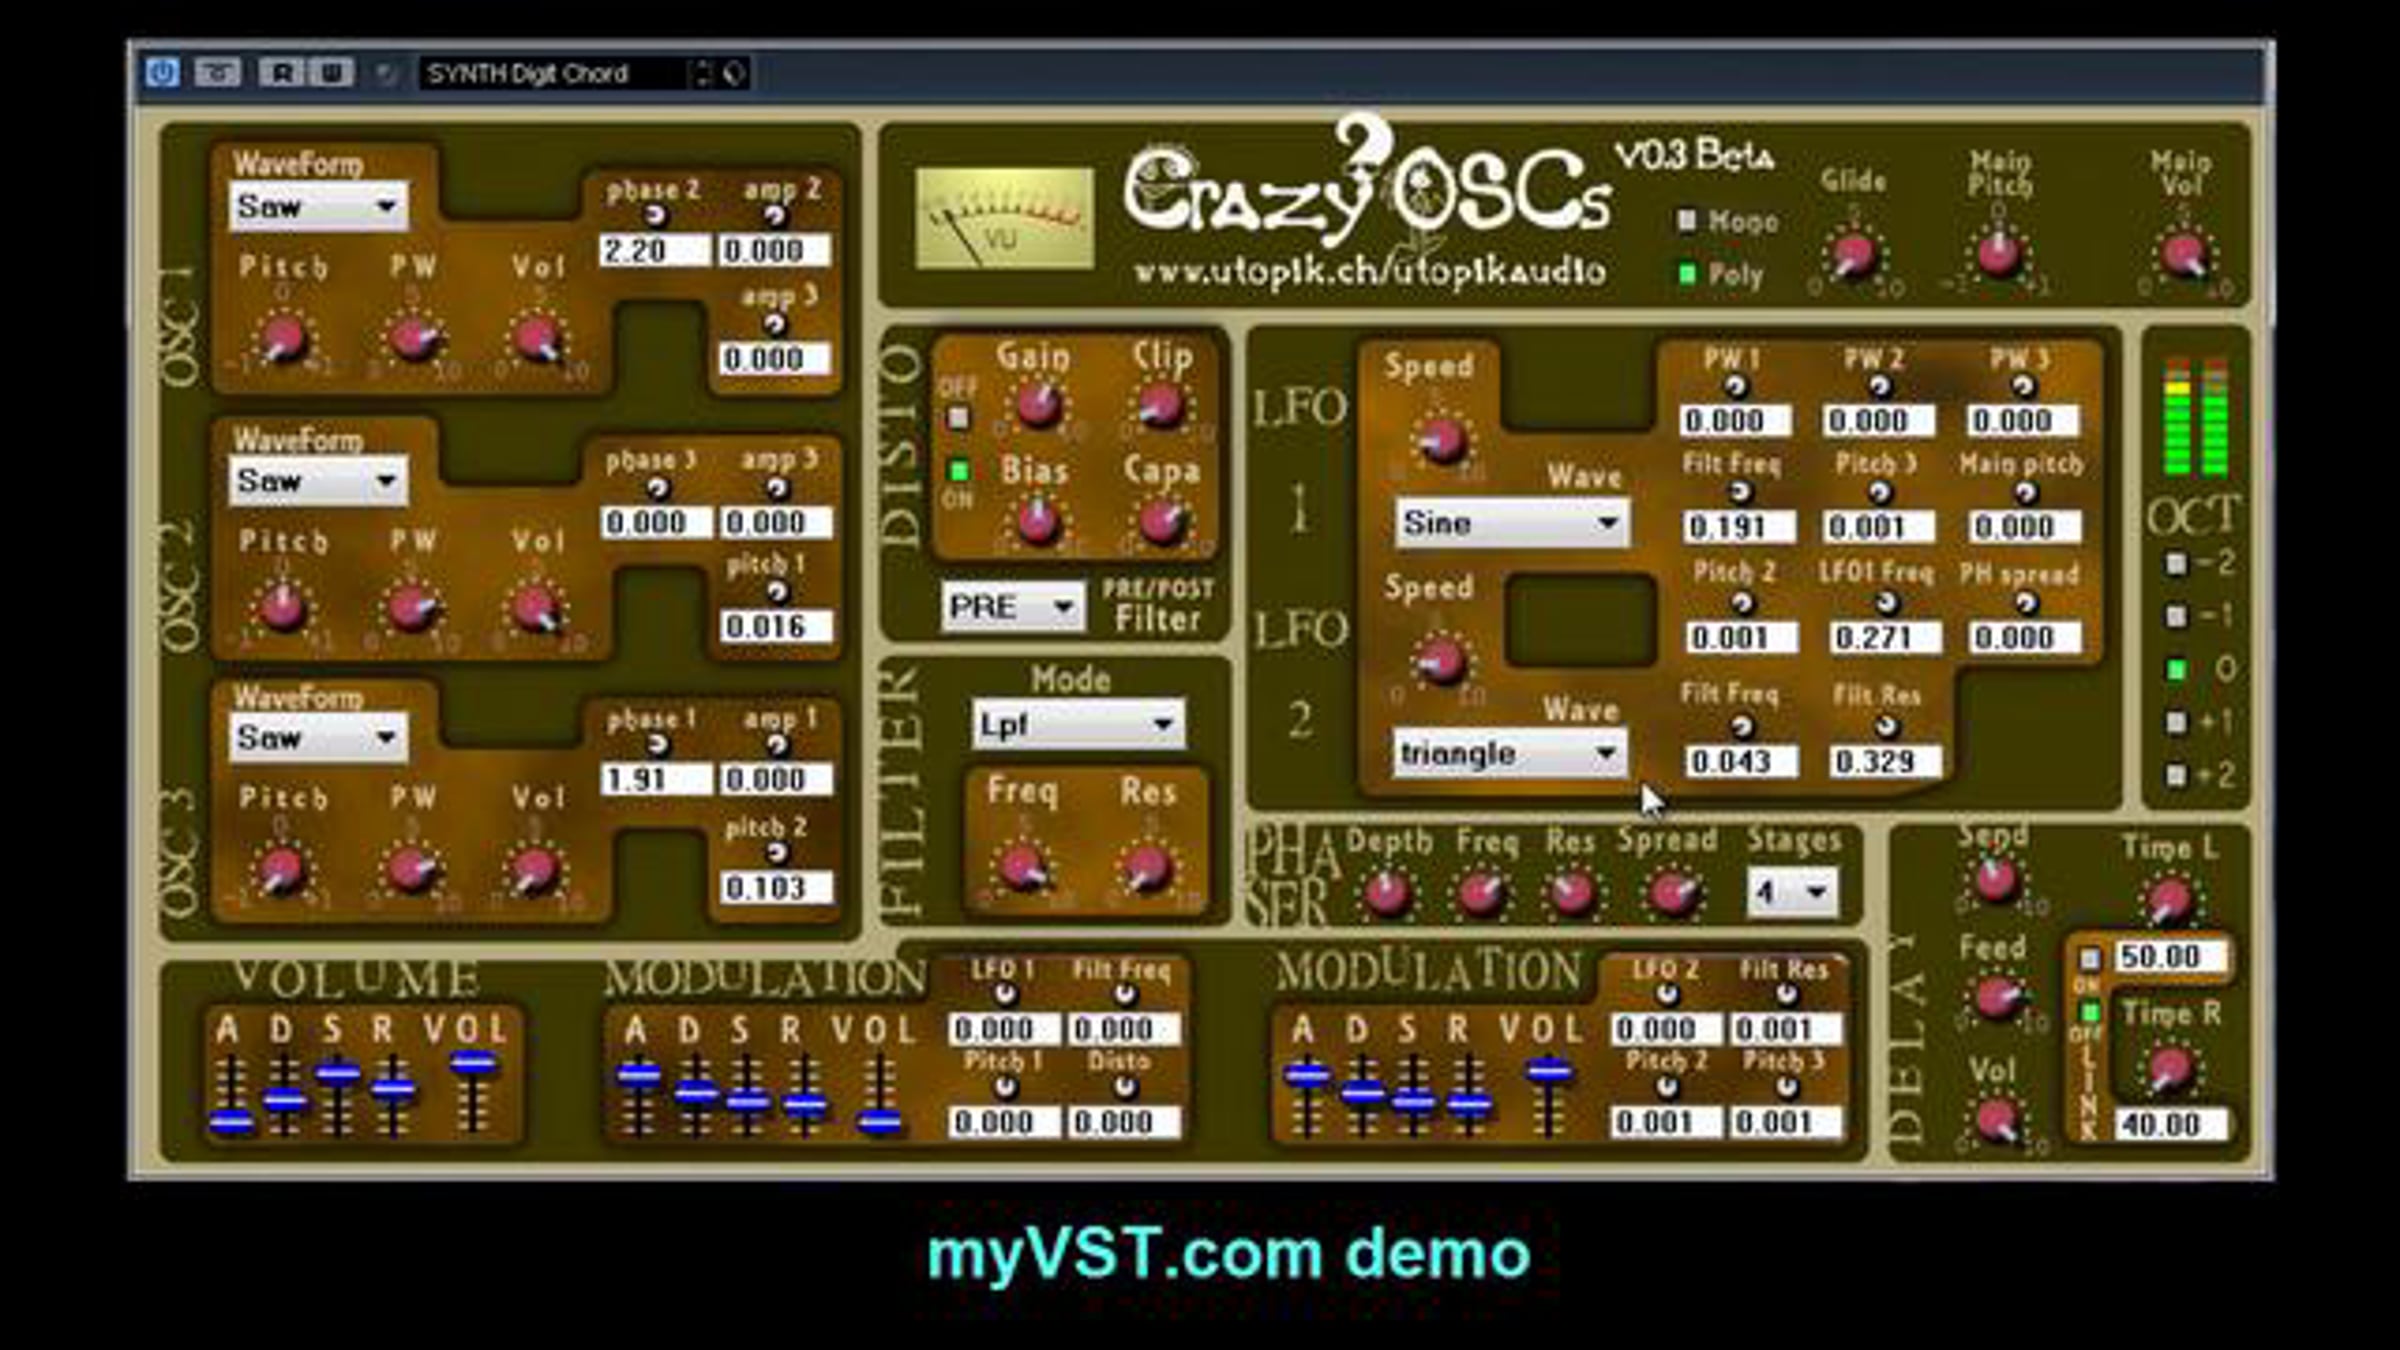
Task: Click the Disto Bias knob
Action: point(1038,520)
